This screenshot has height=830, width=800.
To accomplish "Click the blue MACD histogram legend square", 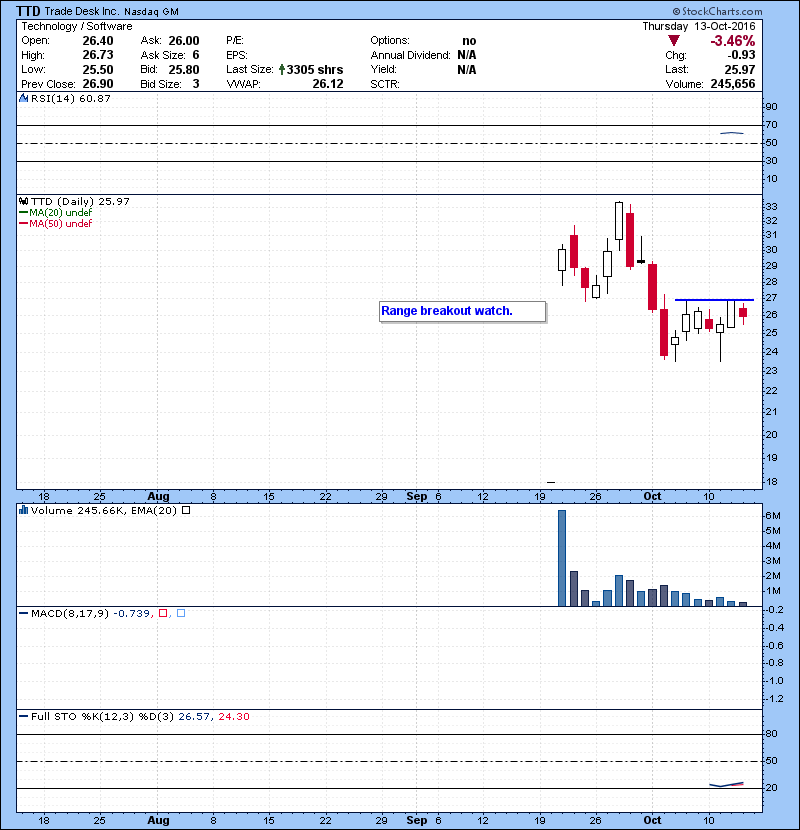I will click(x=181, y=613).
